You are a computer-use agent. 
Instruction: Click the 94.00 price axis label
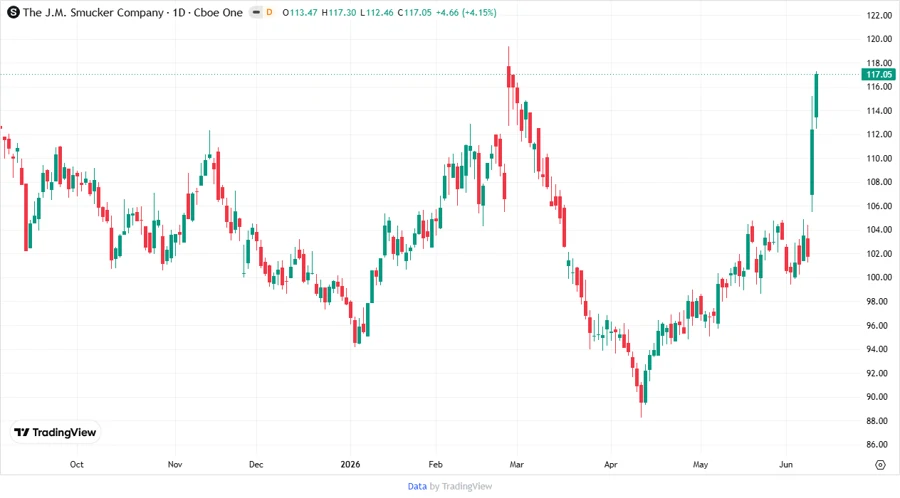pos(879,349)
